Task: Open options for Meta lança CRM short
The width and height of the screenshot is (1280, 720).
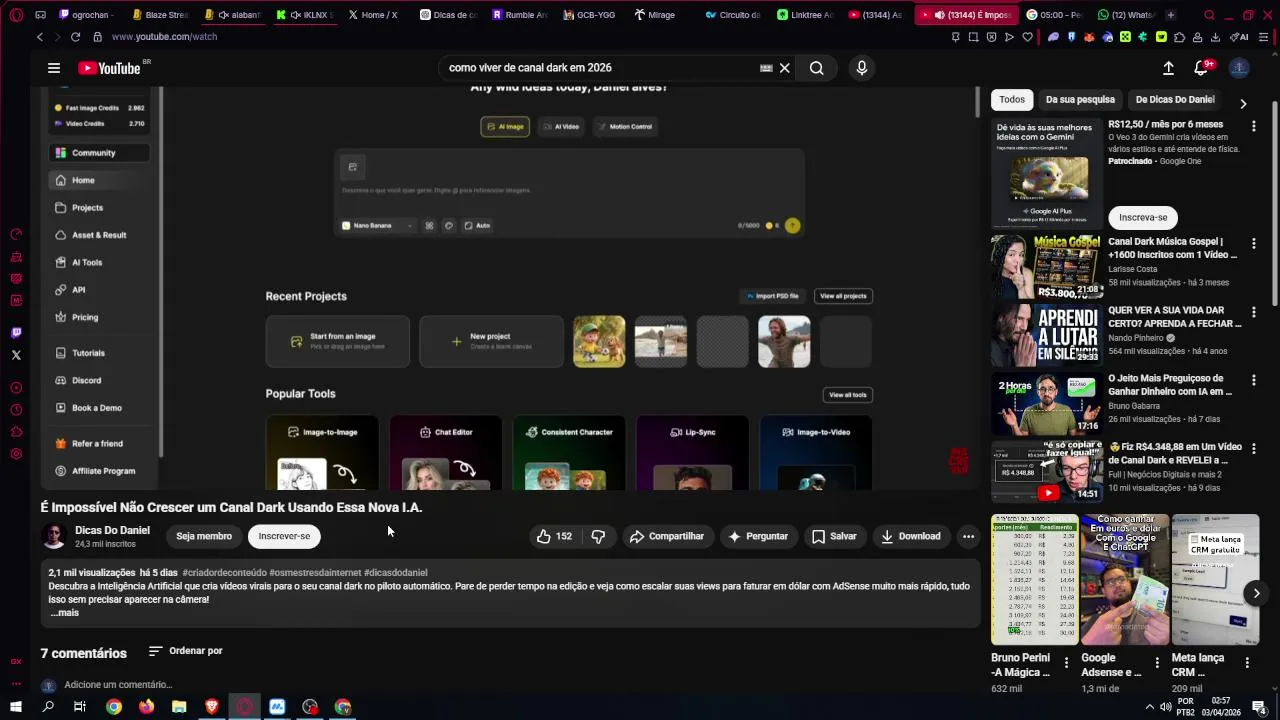Action: tap(1247, 663)
